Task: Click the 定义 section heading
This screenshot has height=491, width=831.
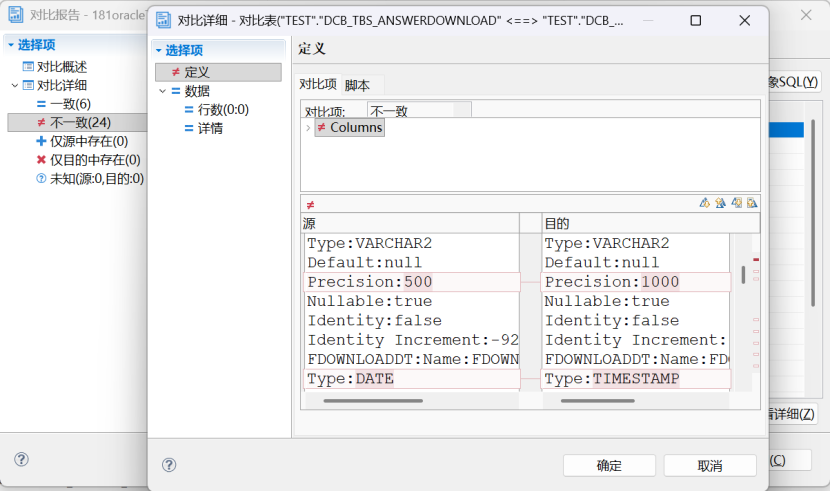Action: point(312,49)
